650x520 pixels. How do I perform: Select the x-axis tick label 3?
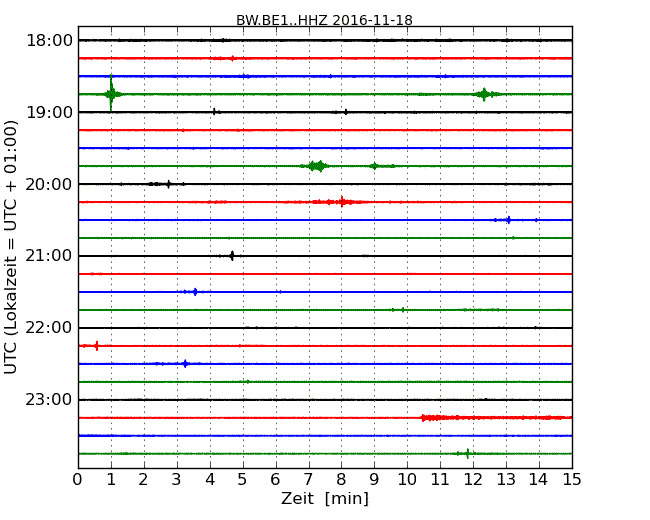(x=177, y=480)
